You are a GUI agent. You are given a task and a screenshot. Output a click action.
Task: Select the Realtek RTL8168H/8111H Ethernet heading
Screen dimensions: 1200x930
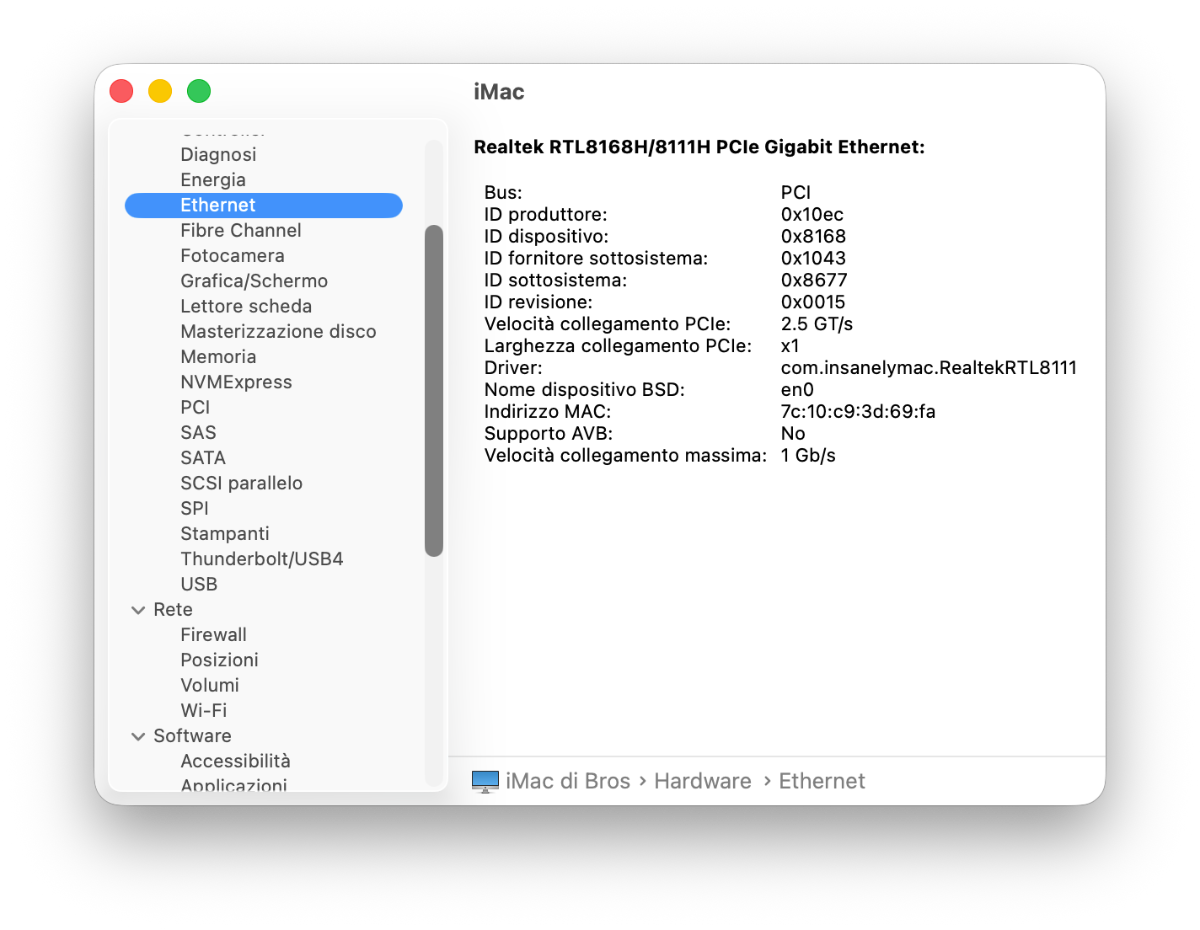(698, 147)
